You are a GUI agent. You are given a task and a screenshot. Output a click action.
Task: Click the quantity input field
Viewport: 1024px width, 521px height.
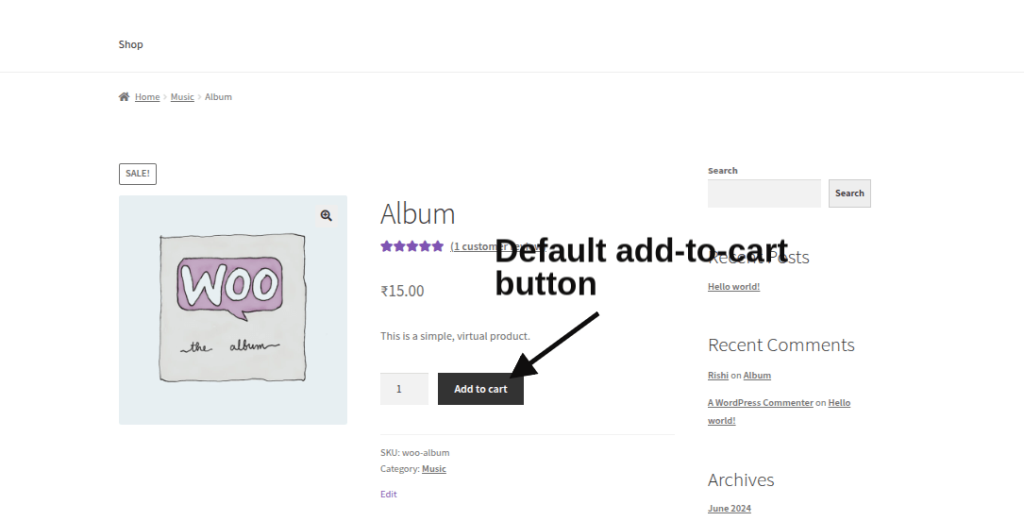tap(404, 389)
